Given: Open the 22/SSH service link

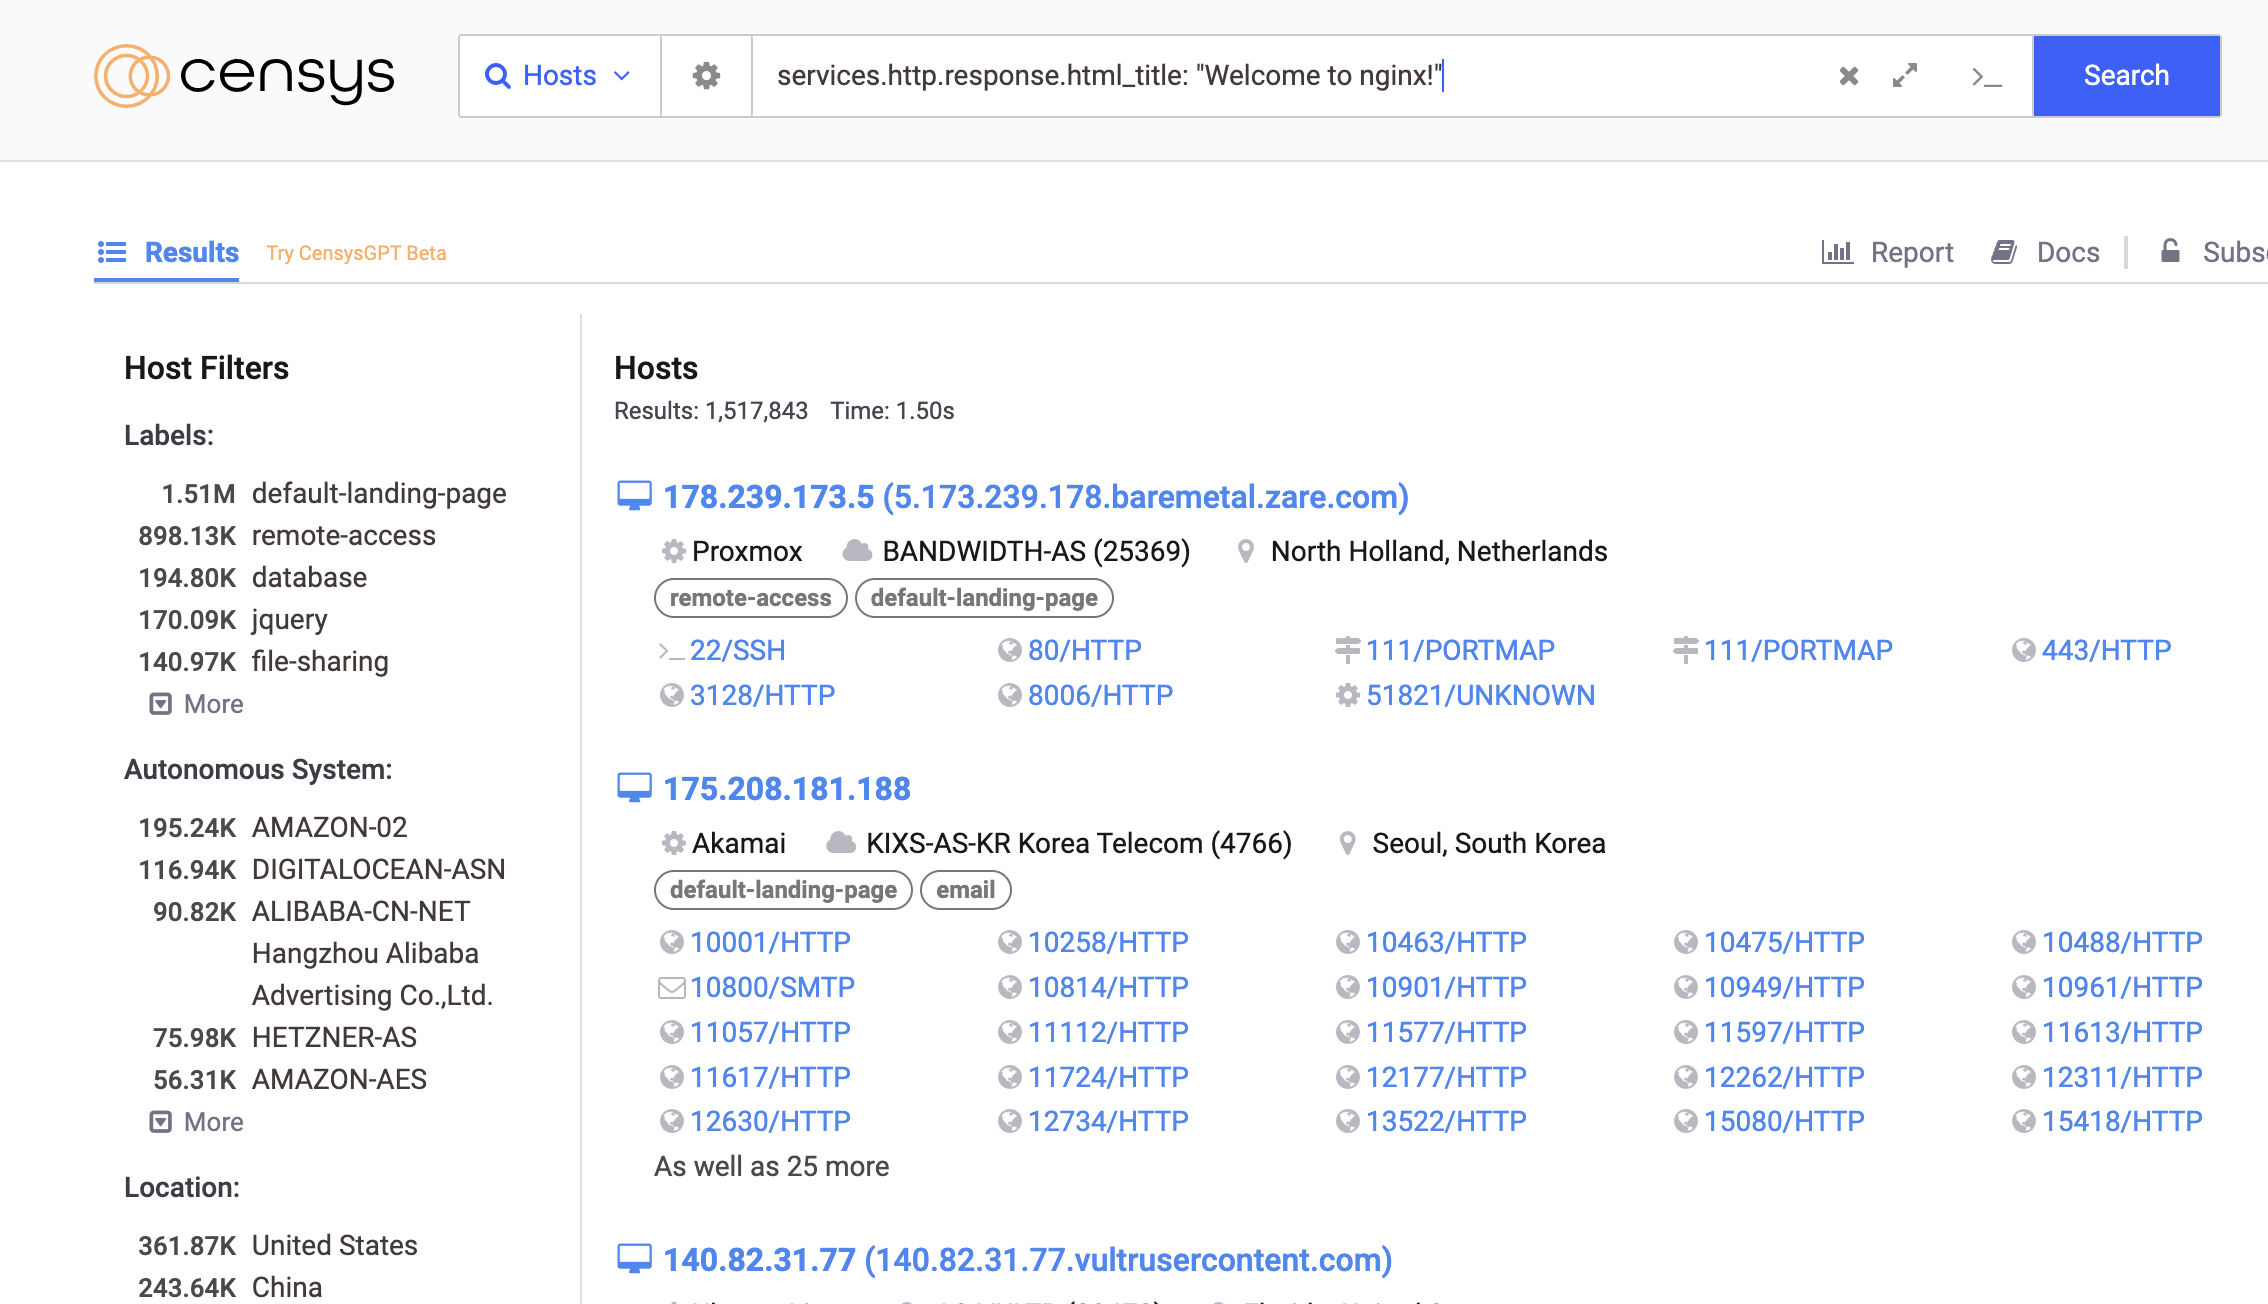Looking at the screenshot, I should [736, 651].
